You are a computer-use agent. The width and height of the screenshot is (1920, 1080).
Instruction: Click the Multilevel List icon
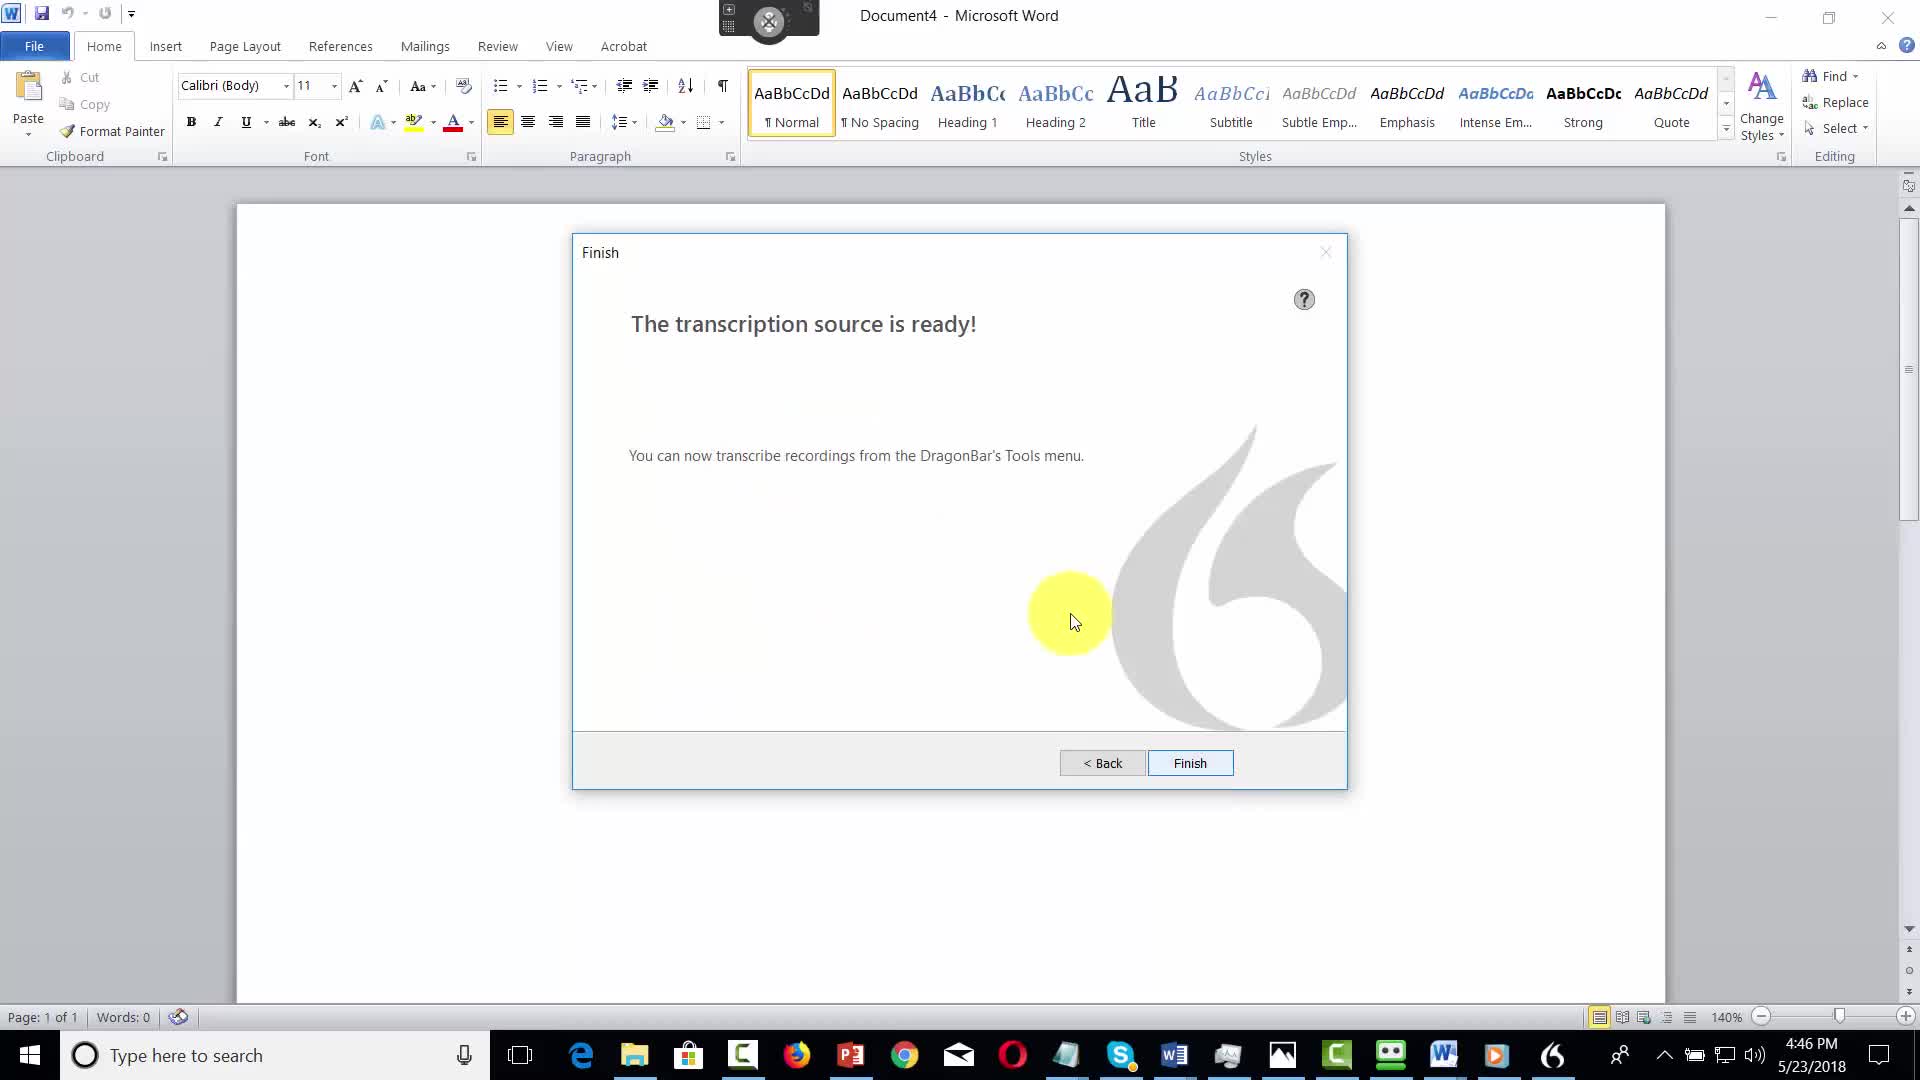point(579,86)
